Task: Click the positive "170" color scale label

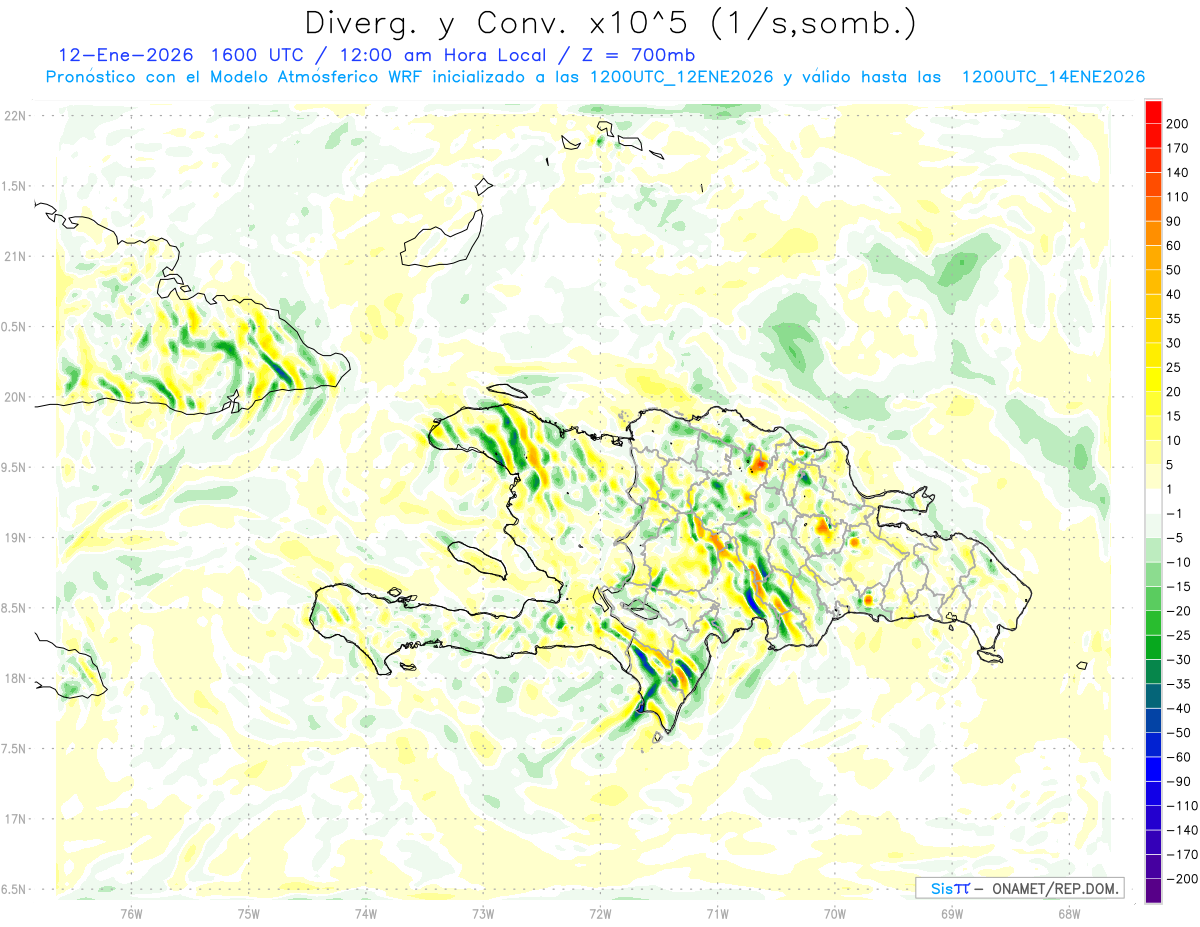Action: pos(1177,148)
